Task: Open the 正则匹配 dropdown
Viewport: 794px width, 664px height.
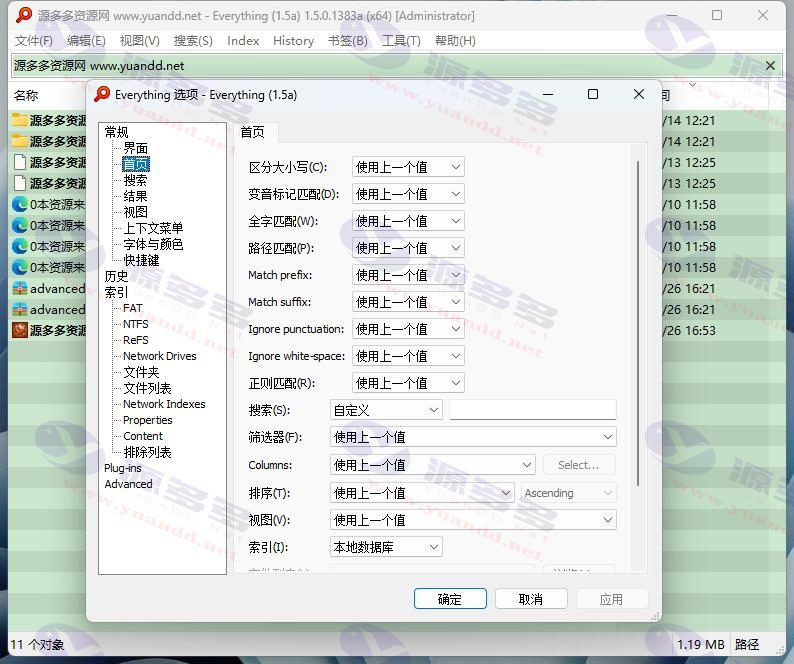Action: coord(408,383)
